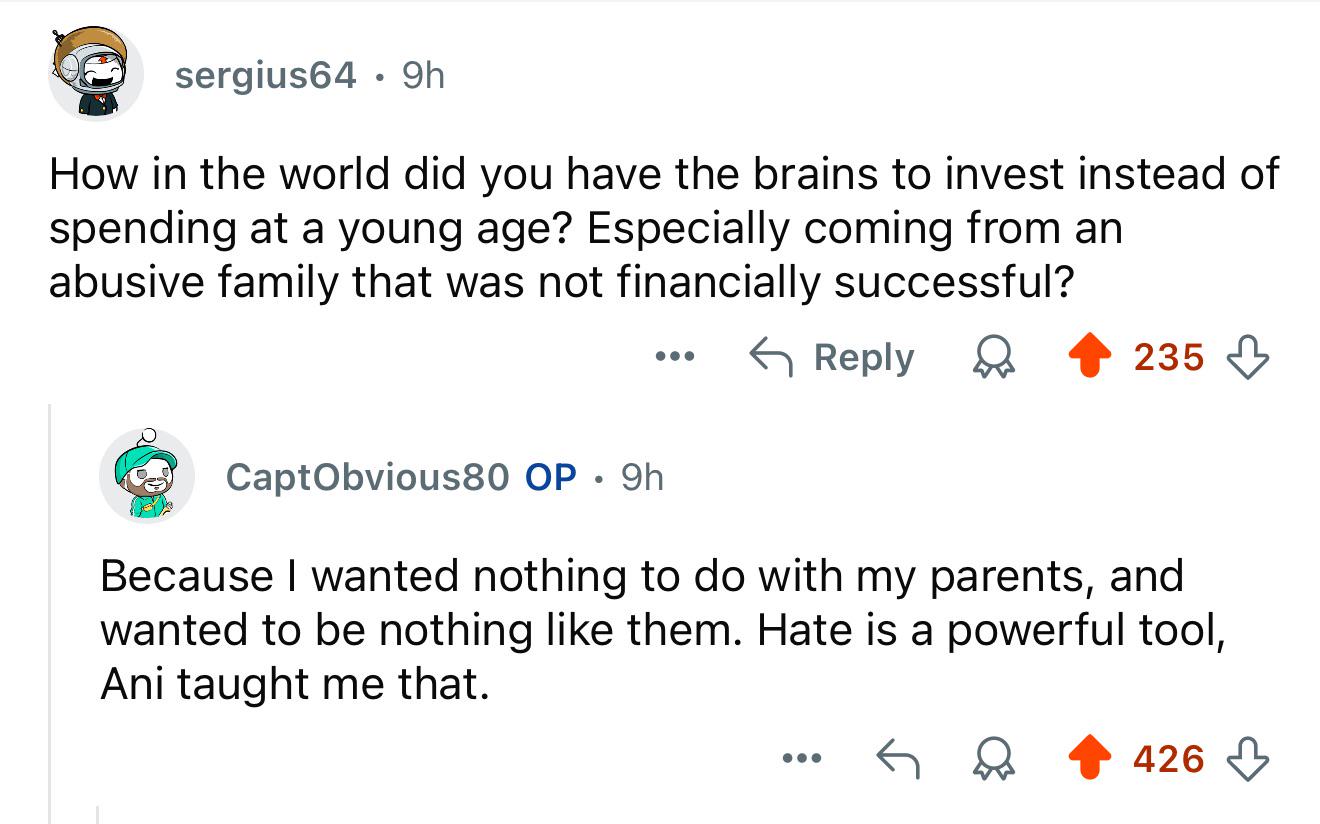This screenshot has height=824, width=1320.
Task: Click the 235 vote score
Action: tap(1169, 357)
